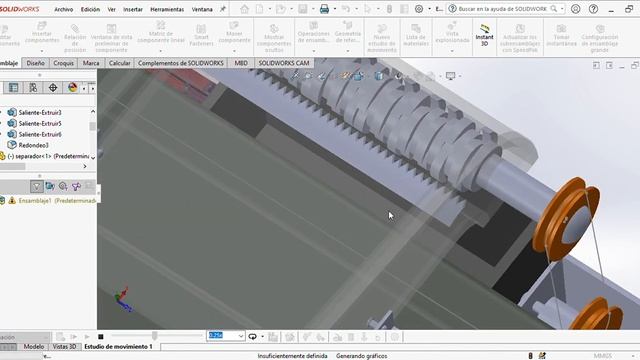Image resolution: width=640 pixels, height=360 pixels.
Task: Click the Options gear icon in title toolbar
Action: [x=419, y=9]
